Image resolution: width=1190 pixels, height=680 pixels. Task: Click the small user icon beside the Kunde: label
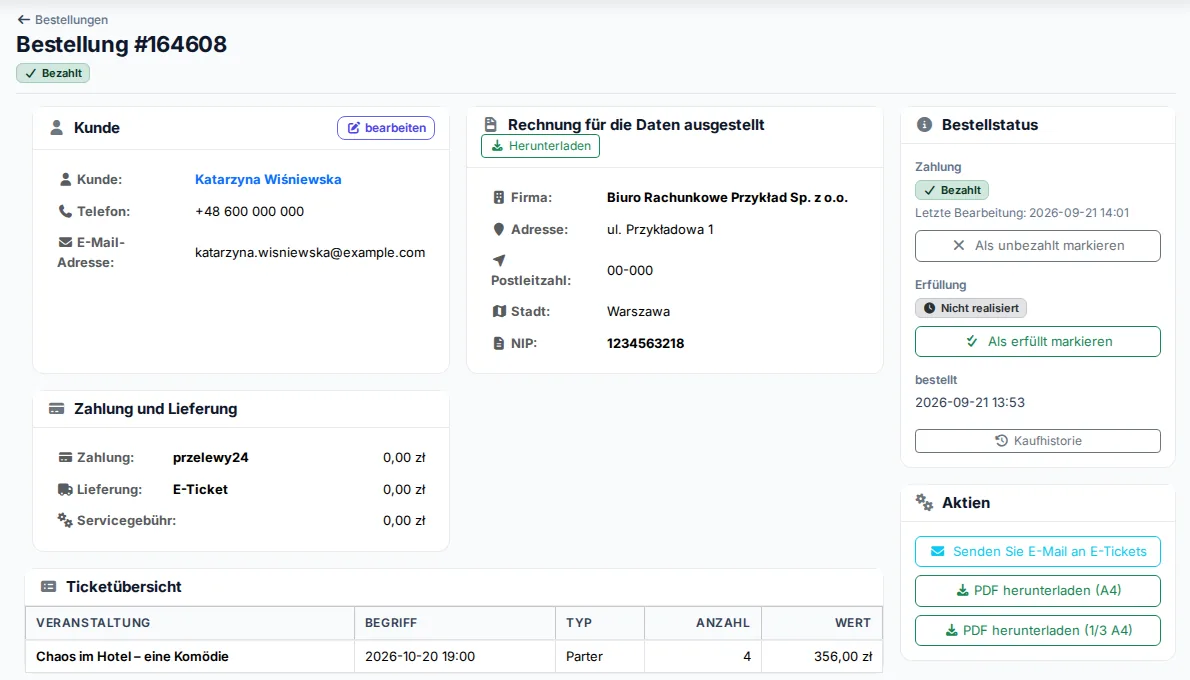click(65, 179)
